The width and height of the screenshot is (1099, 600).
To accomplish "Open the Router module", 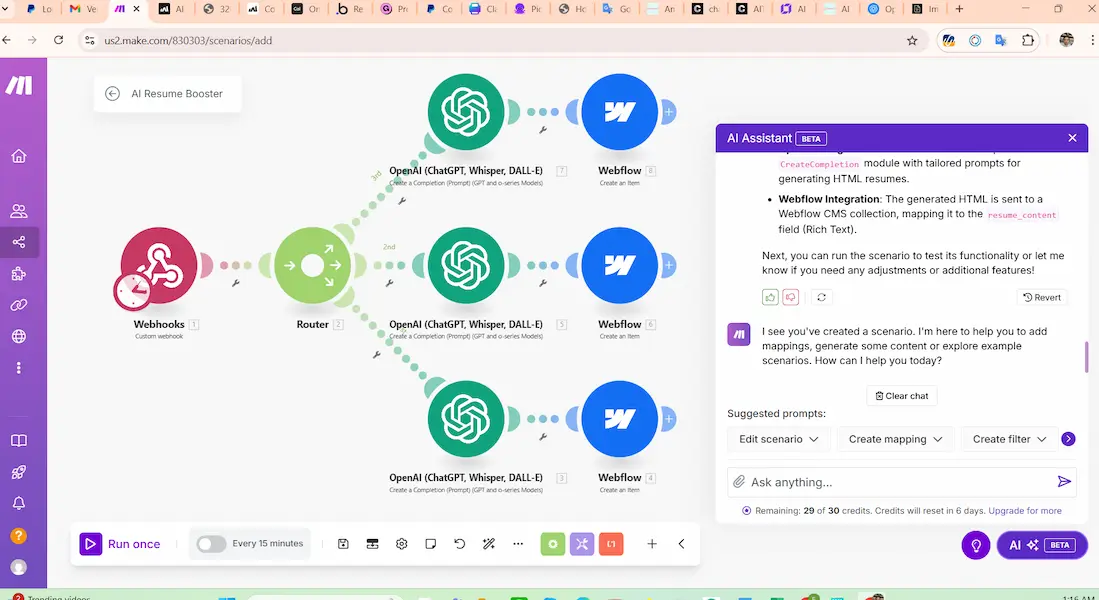I will point(313,265).
